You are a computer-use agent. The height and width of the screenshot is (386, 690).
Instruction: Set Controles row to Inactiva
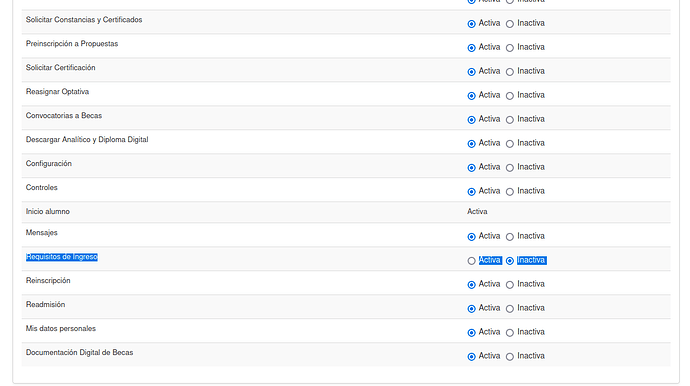tap(510, 191)
